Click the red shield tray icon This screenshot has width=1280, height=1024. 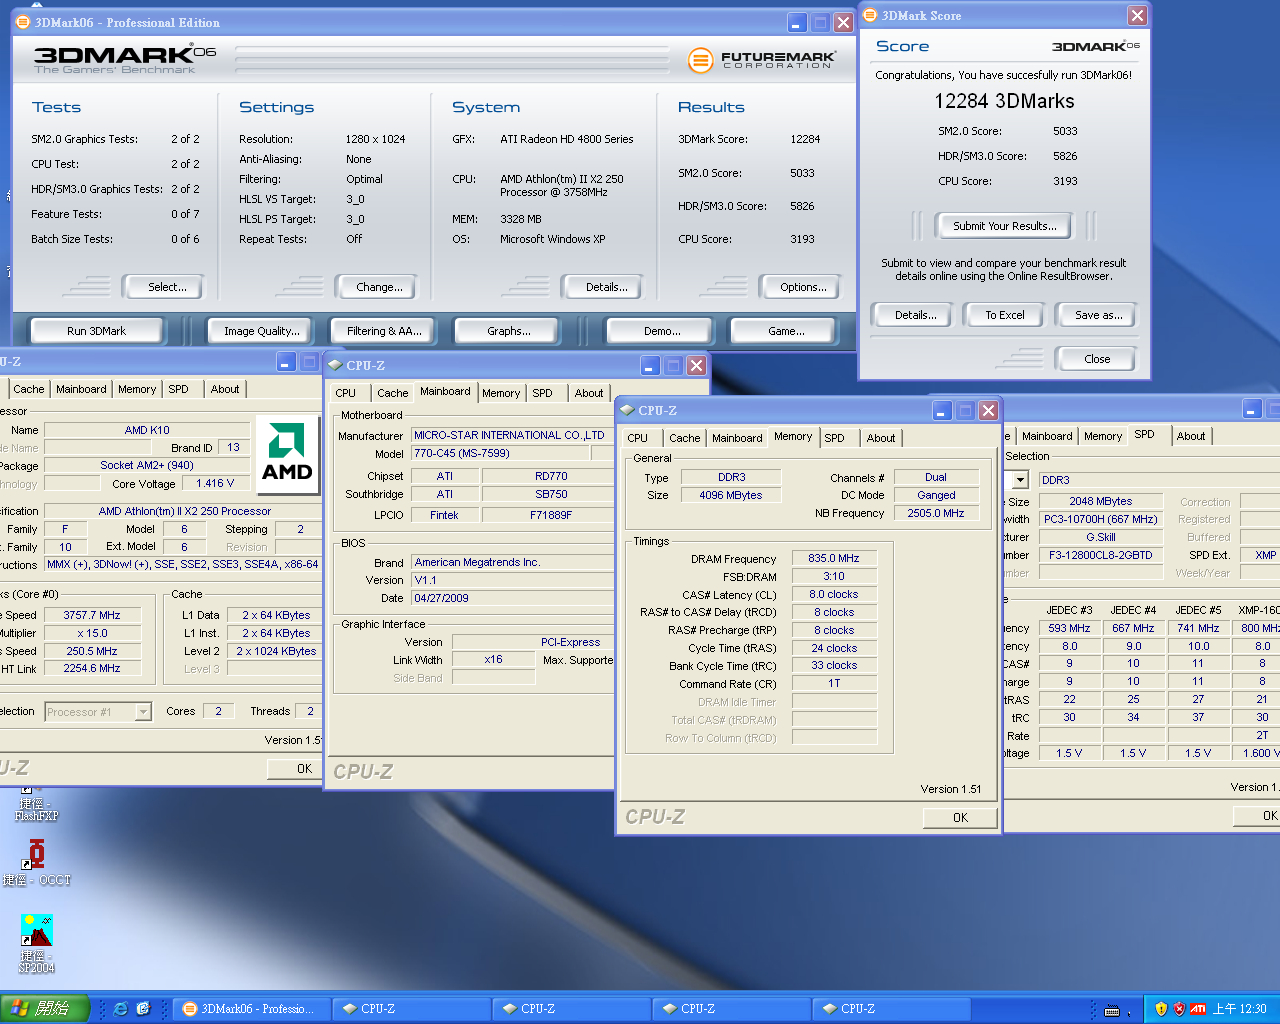(x=1179, y=1009)
